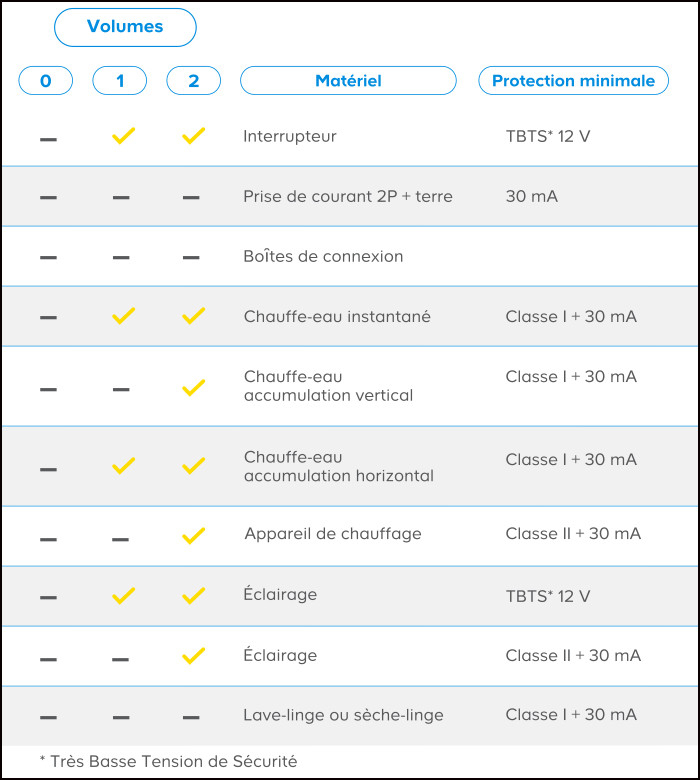The height and width of the screenshot is (780, 700).
Task: Click the Protection minimale column header
Action: tap(573, 81)
